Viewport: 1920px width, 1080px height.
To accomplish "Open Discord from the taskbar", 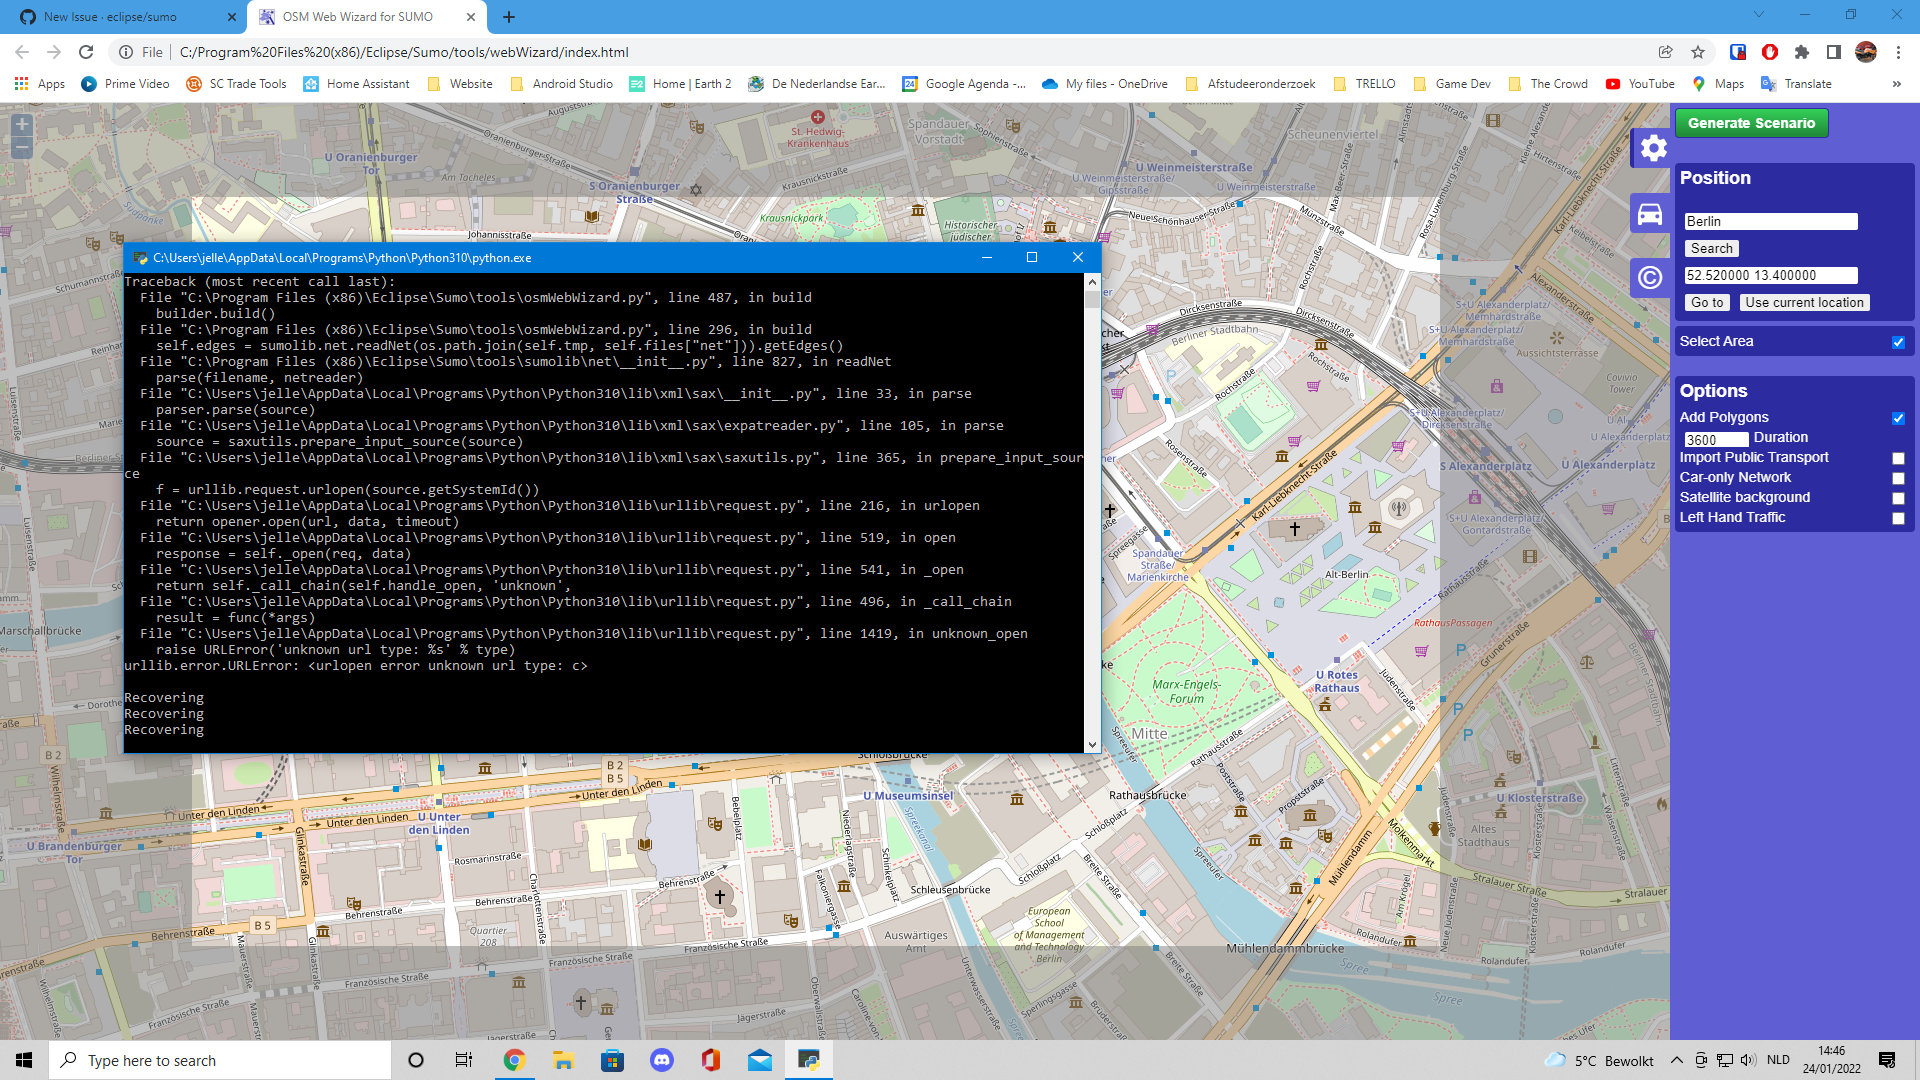I will [662, 1060].
